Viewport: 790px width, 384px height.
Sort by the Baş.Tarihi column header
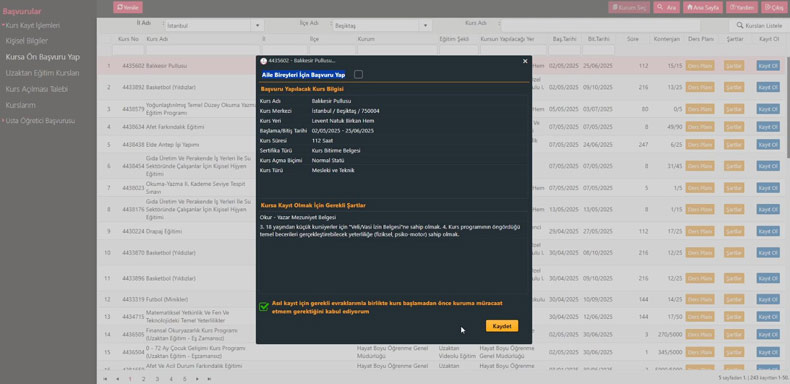click(x=564, y=39)
